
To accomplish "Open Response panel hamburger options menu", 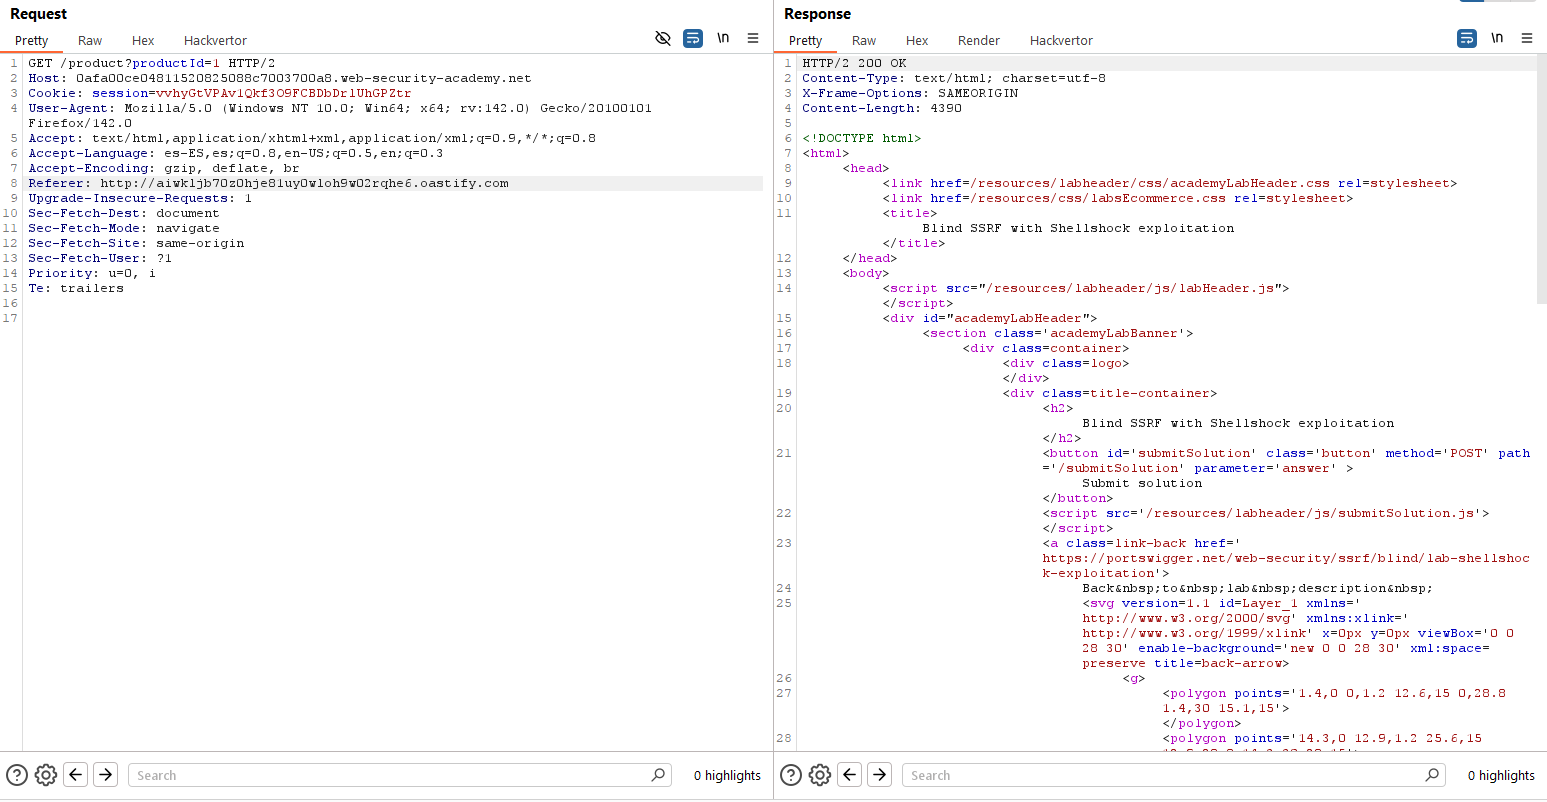I will coord(1527,39).
